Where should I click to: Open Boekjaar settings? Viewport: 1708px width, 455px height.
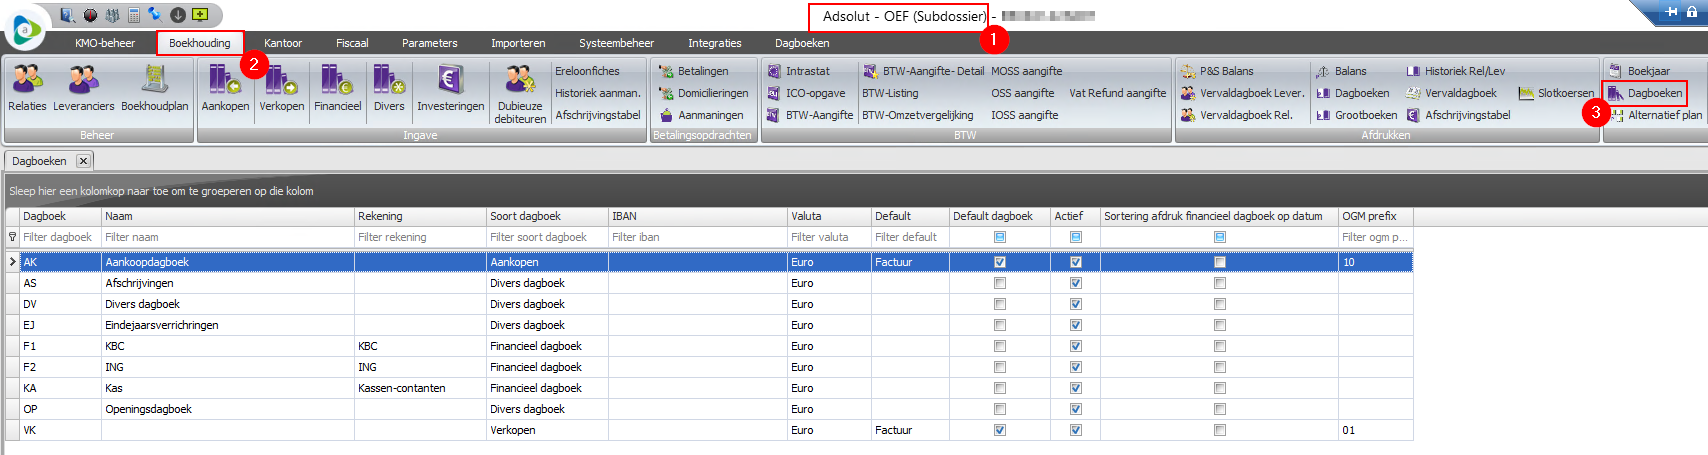(x=1639, y=71)
